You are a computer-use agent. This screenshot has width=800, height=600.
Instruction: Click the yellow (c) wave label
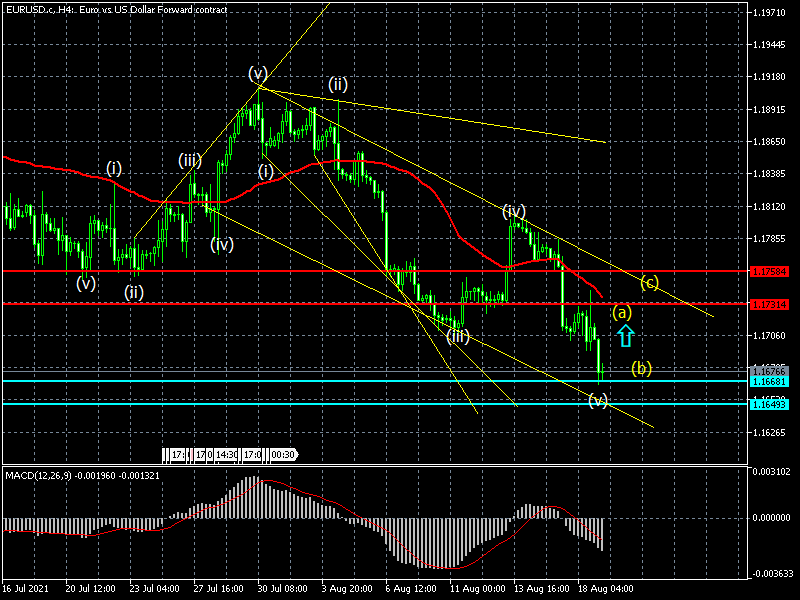coord(649,282)
